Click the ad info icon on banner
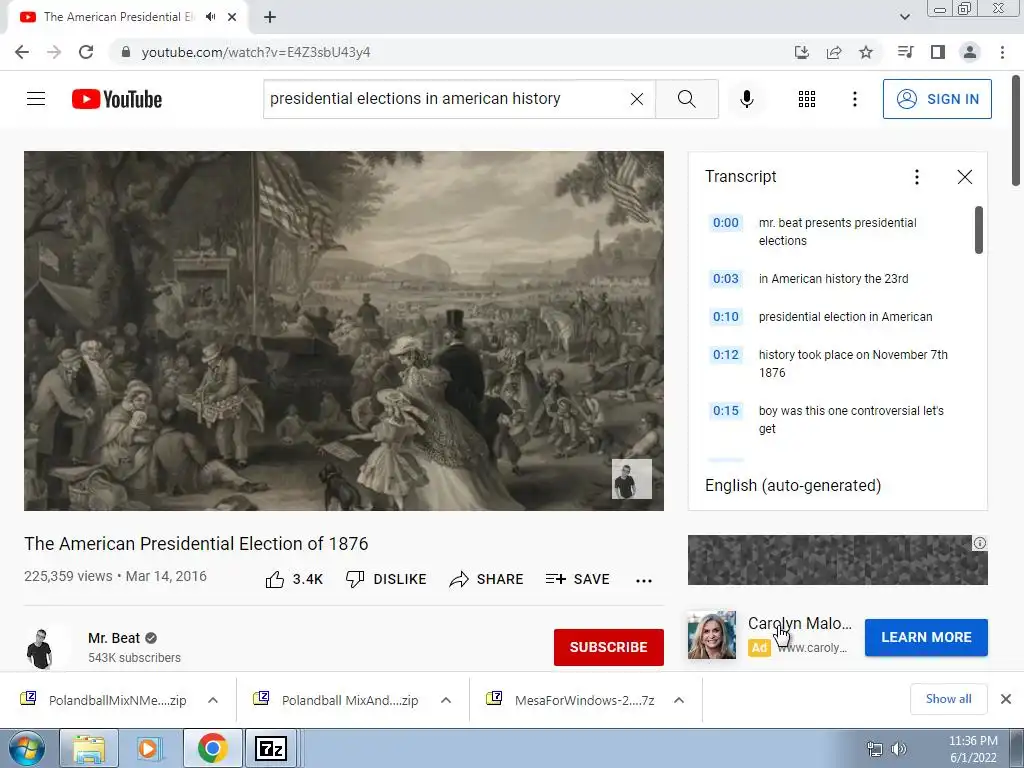The image size is (1024, 768). 980,543
